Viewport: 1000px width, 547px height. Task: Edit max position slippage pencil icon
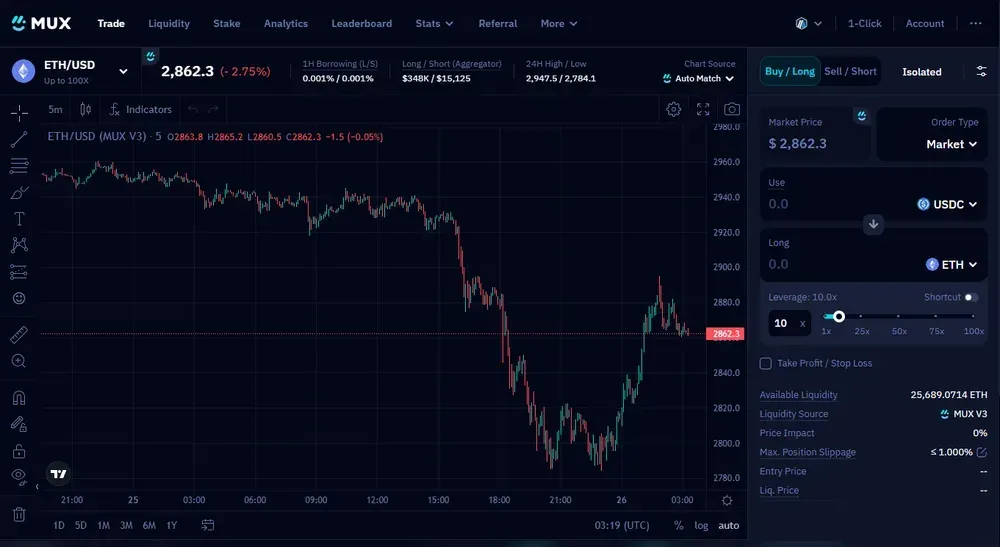coord(982,452)
